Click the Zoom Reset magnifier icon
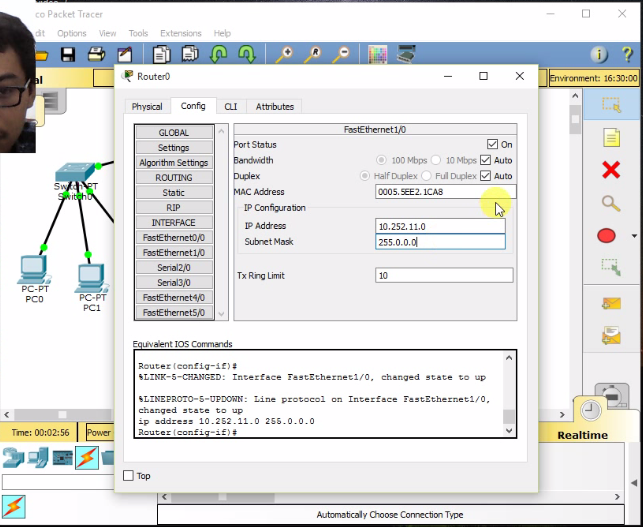This screenshot has height=527, width=643. tap(312, 55)
